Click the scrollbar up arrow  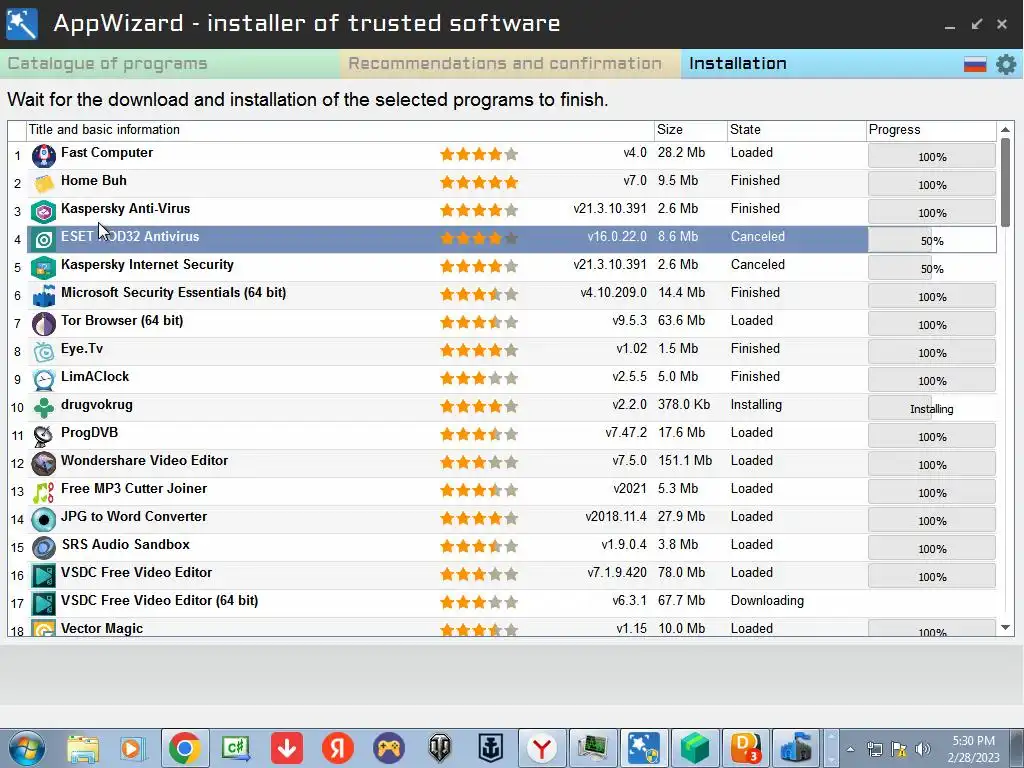1006,129
